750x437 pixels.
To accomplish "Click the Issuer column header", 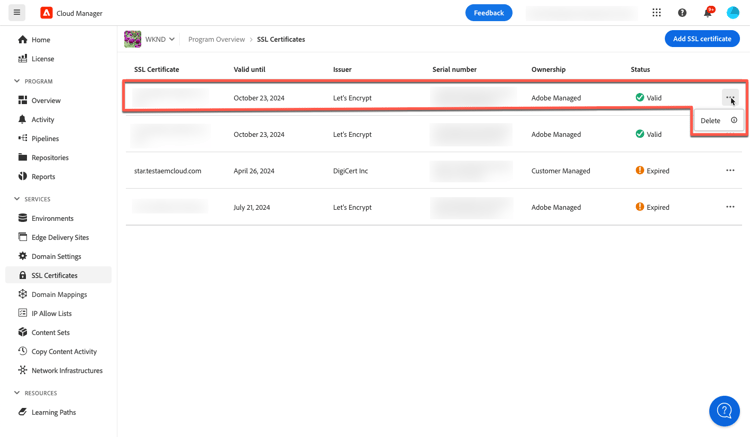I will [342, 69].
